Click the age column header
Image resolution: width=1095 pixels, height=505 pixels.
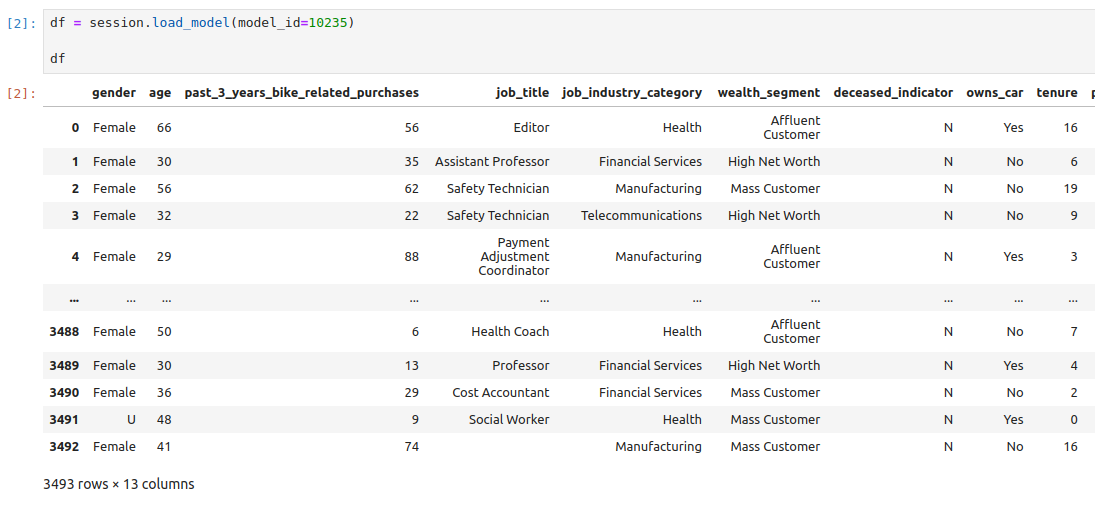pyautogui.click(x=160, y=93)
